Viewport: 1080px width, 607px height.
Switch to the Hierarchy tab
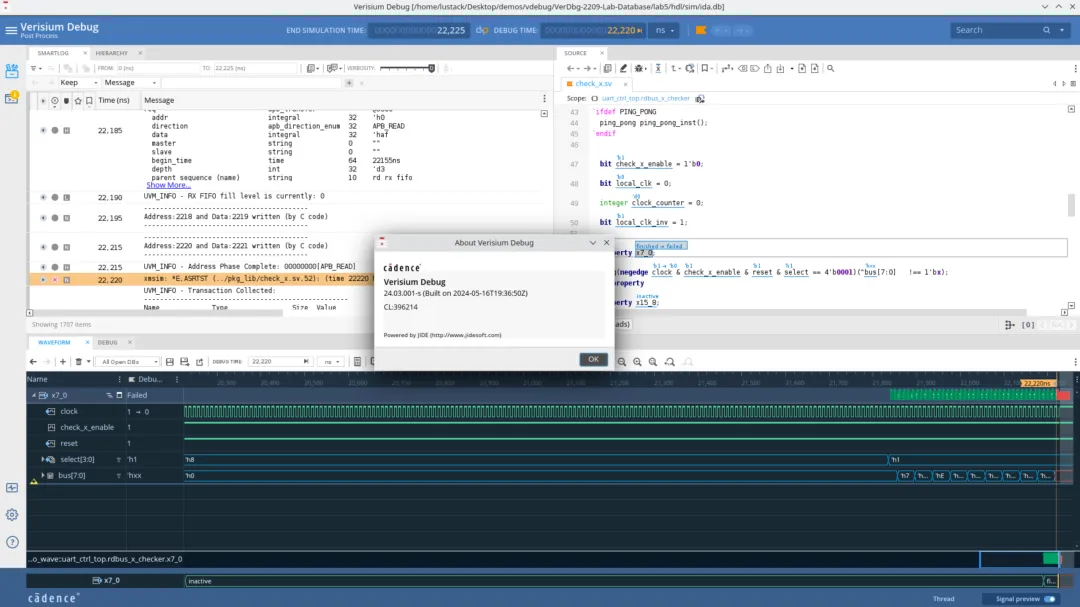(111, 52)
